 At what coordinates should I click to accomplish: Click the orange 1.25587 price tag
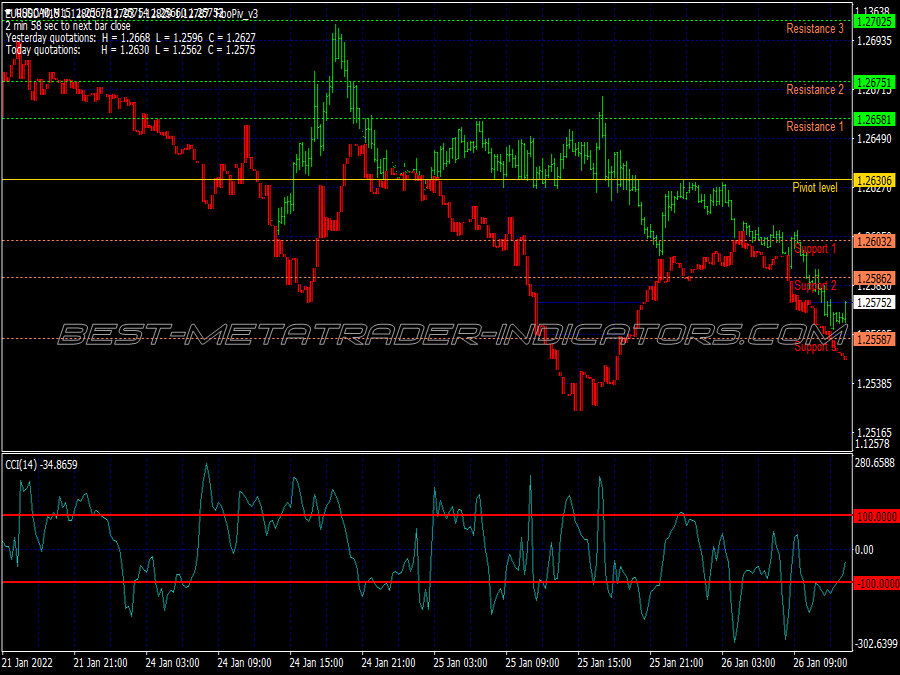[874, 339]
